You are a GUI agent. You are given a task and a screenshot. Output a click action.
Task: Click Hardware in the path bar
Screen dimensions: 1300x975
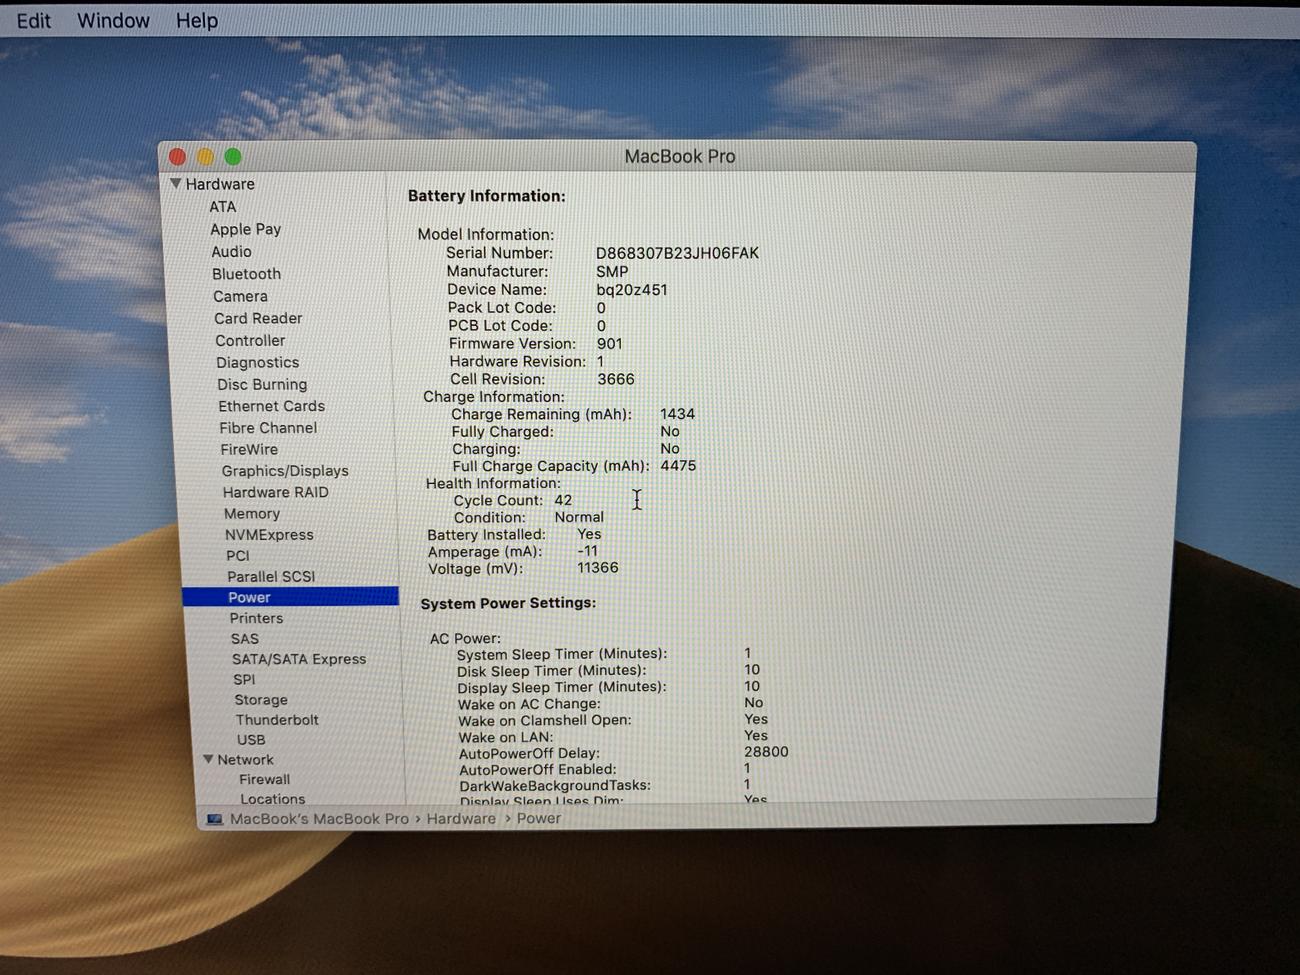click(x=461, y=819)
